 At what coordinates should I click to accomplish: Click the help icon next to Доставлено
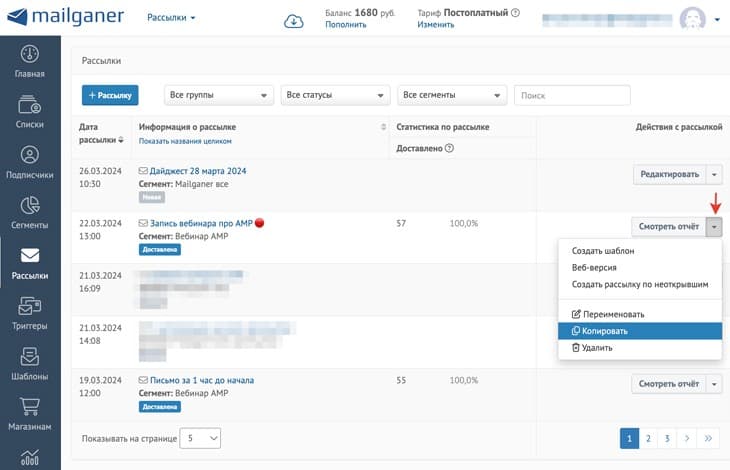pyautogui.click(x=449, y=148)
